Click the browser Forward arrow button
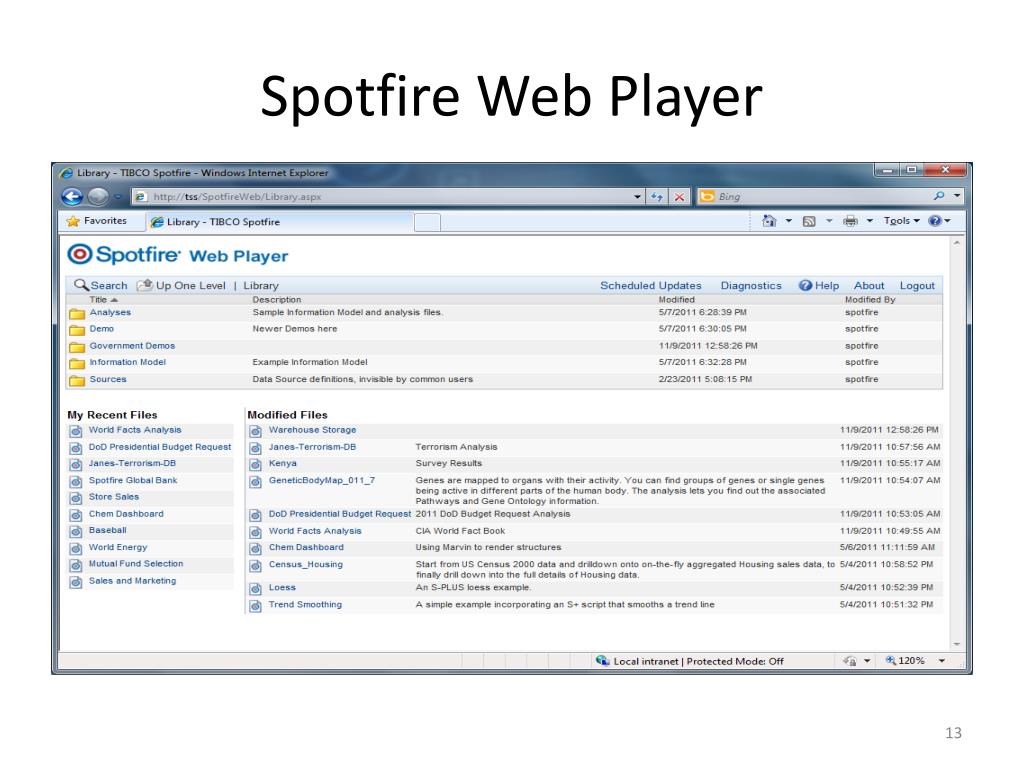Screen dimensions: 1024x768 point(98,197)
